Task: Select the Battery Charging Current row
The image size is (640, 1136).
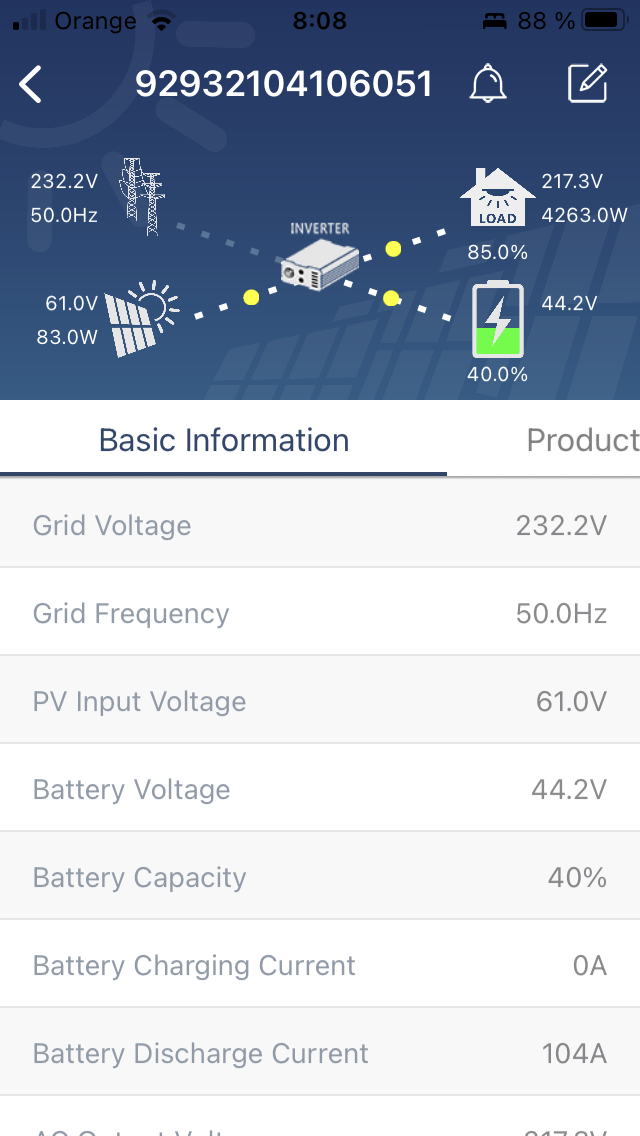Action: (x=320, y=965)
